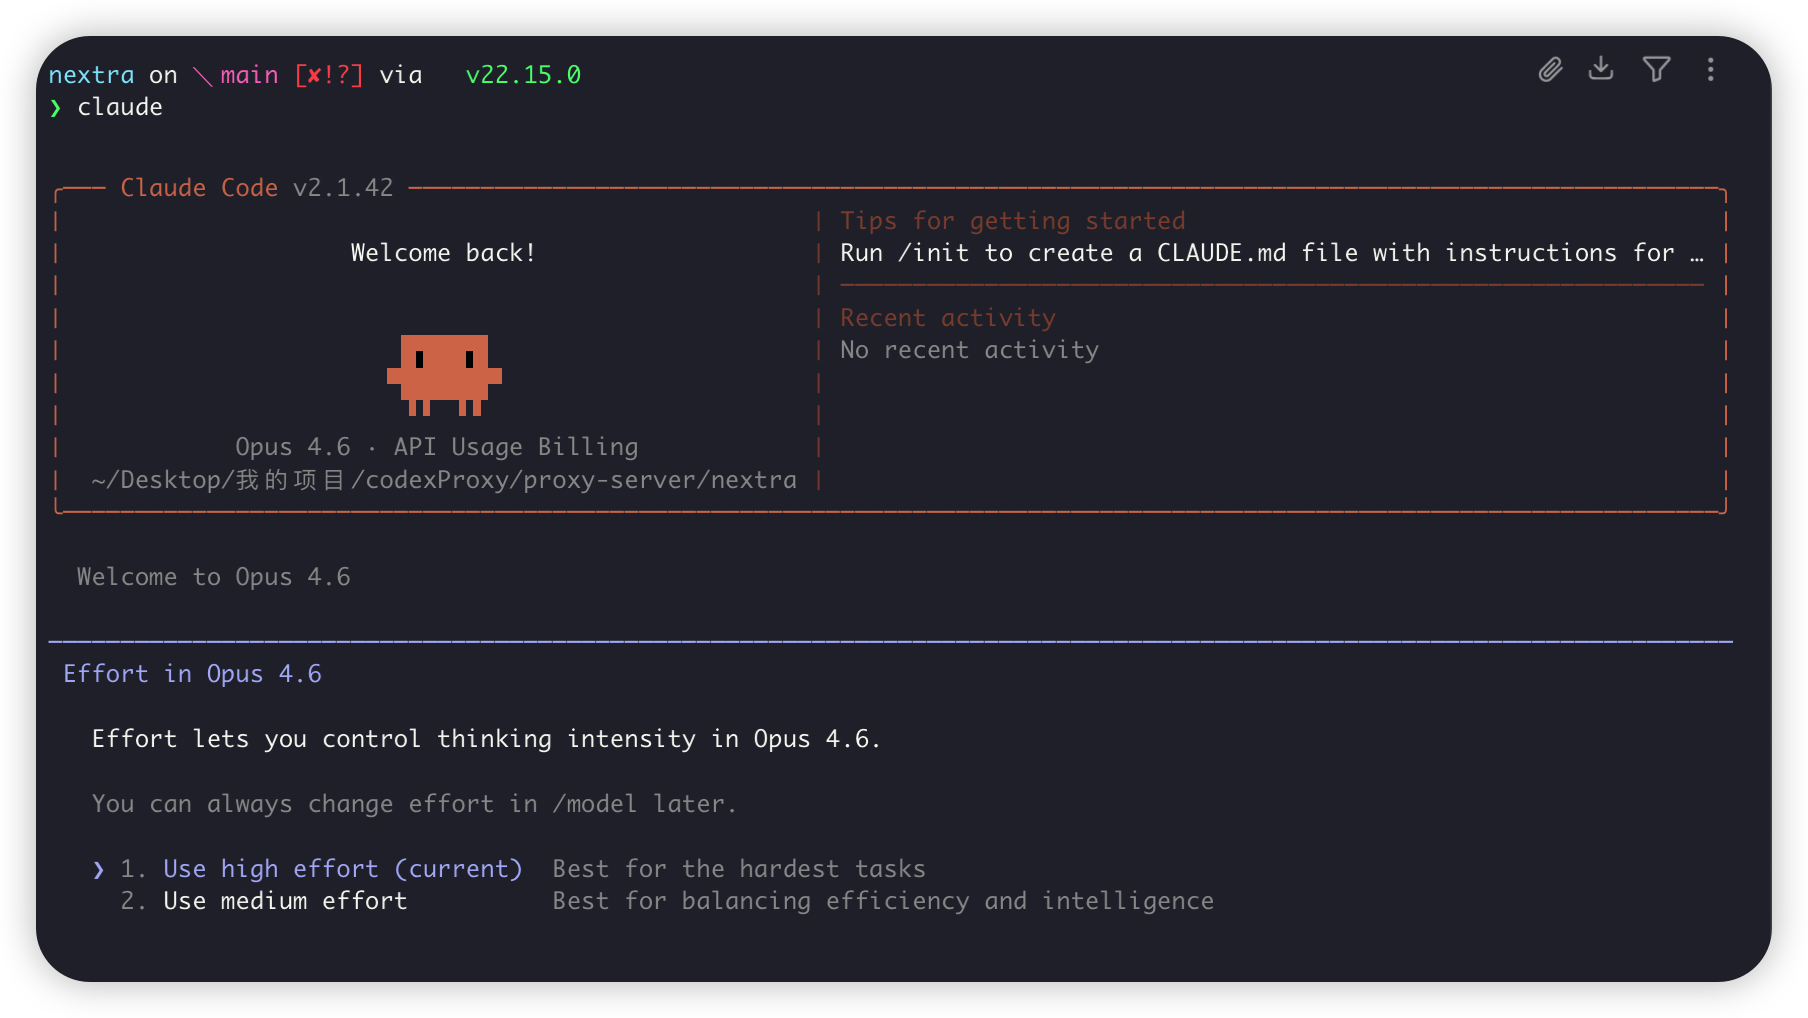Click the "Tips for getting started" heading
Image resolution: width=1808 pixels, height=1018 pixels.
1012,221
